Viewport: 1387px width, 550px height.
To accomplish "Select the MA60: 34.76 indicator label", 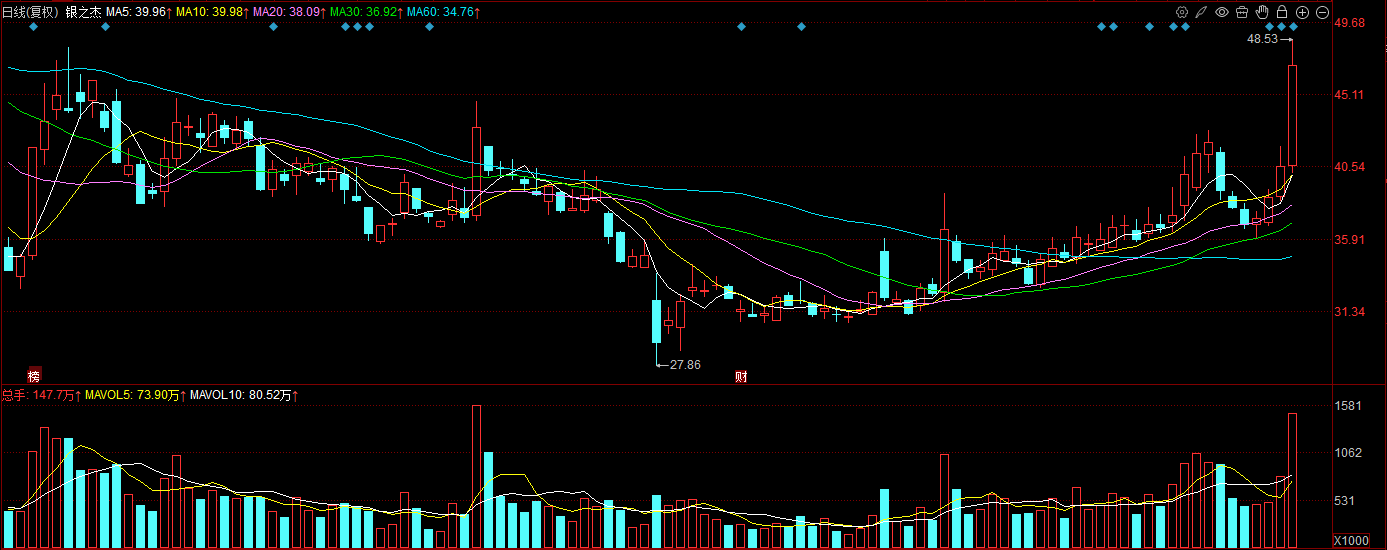I will pyautogui.click(x=442, y=12).
